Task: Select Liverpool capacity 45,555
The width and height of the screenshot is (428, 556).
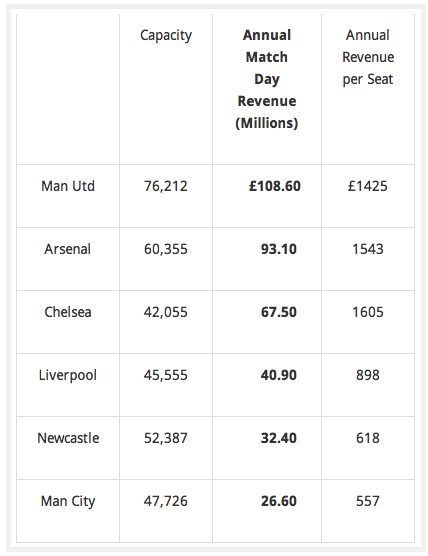Action: tap(166, 375)
